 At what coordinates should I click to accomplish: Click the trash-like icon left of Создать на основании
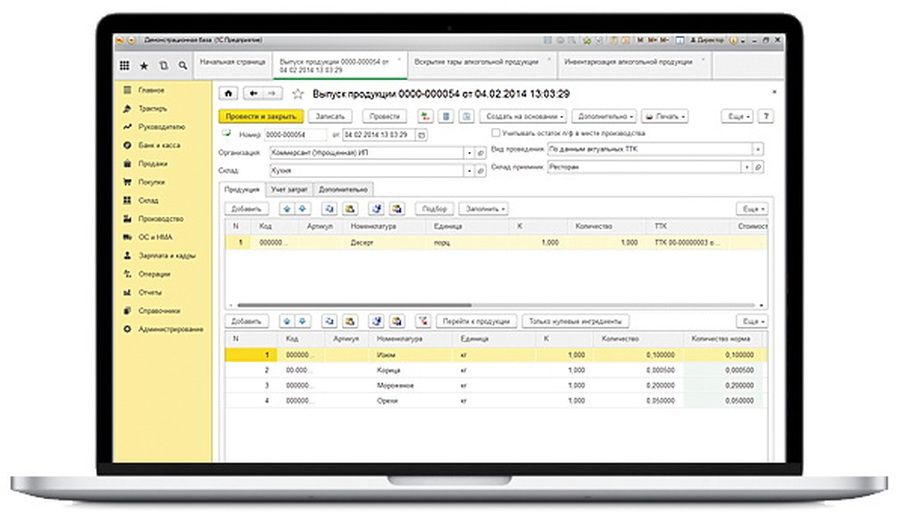coord(446,117)
